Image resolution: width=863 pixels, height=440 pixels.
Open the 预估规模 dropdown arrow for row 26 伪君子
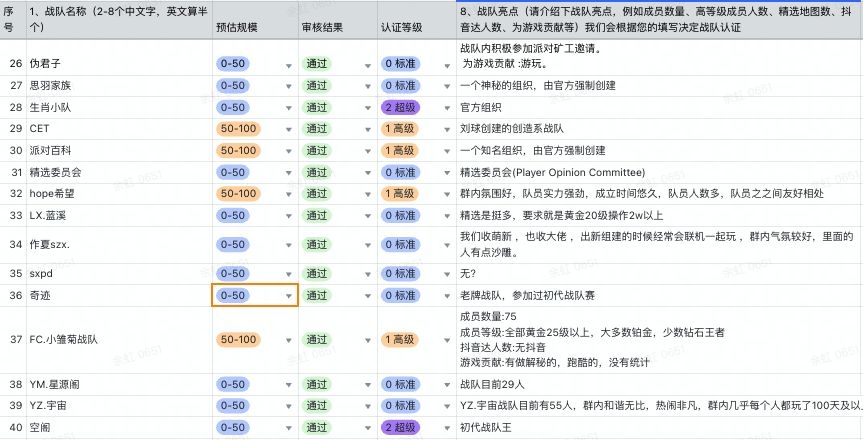289,66
